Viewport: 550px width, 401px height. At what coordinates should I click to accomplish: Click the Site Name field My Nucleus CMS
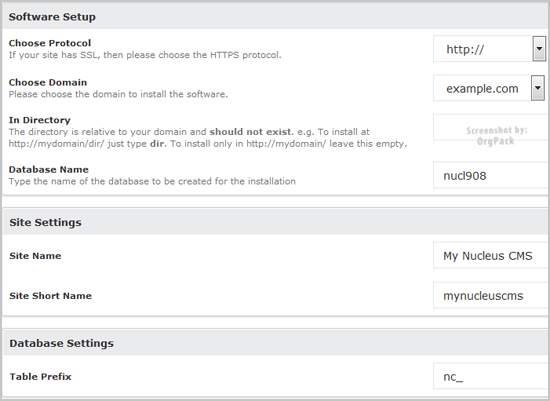click(x=491, y=255)
